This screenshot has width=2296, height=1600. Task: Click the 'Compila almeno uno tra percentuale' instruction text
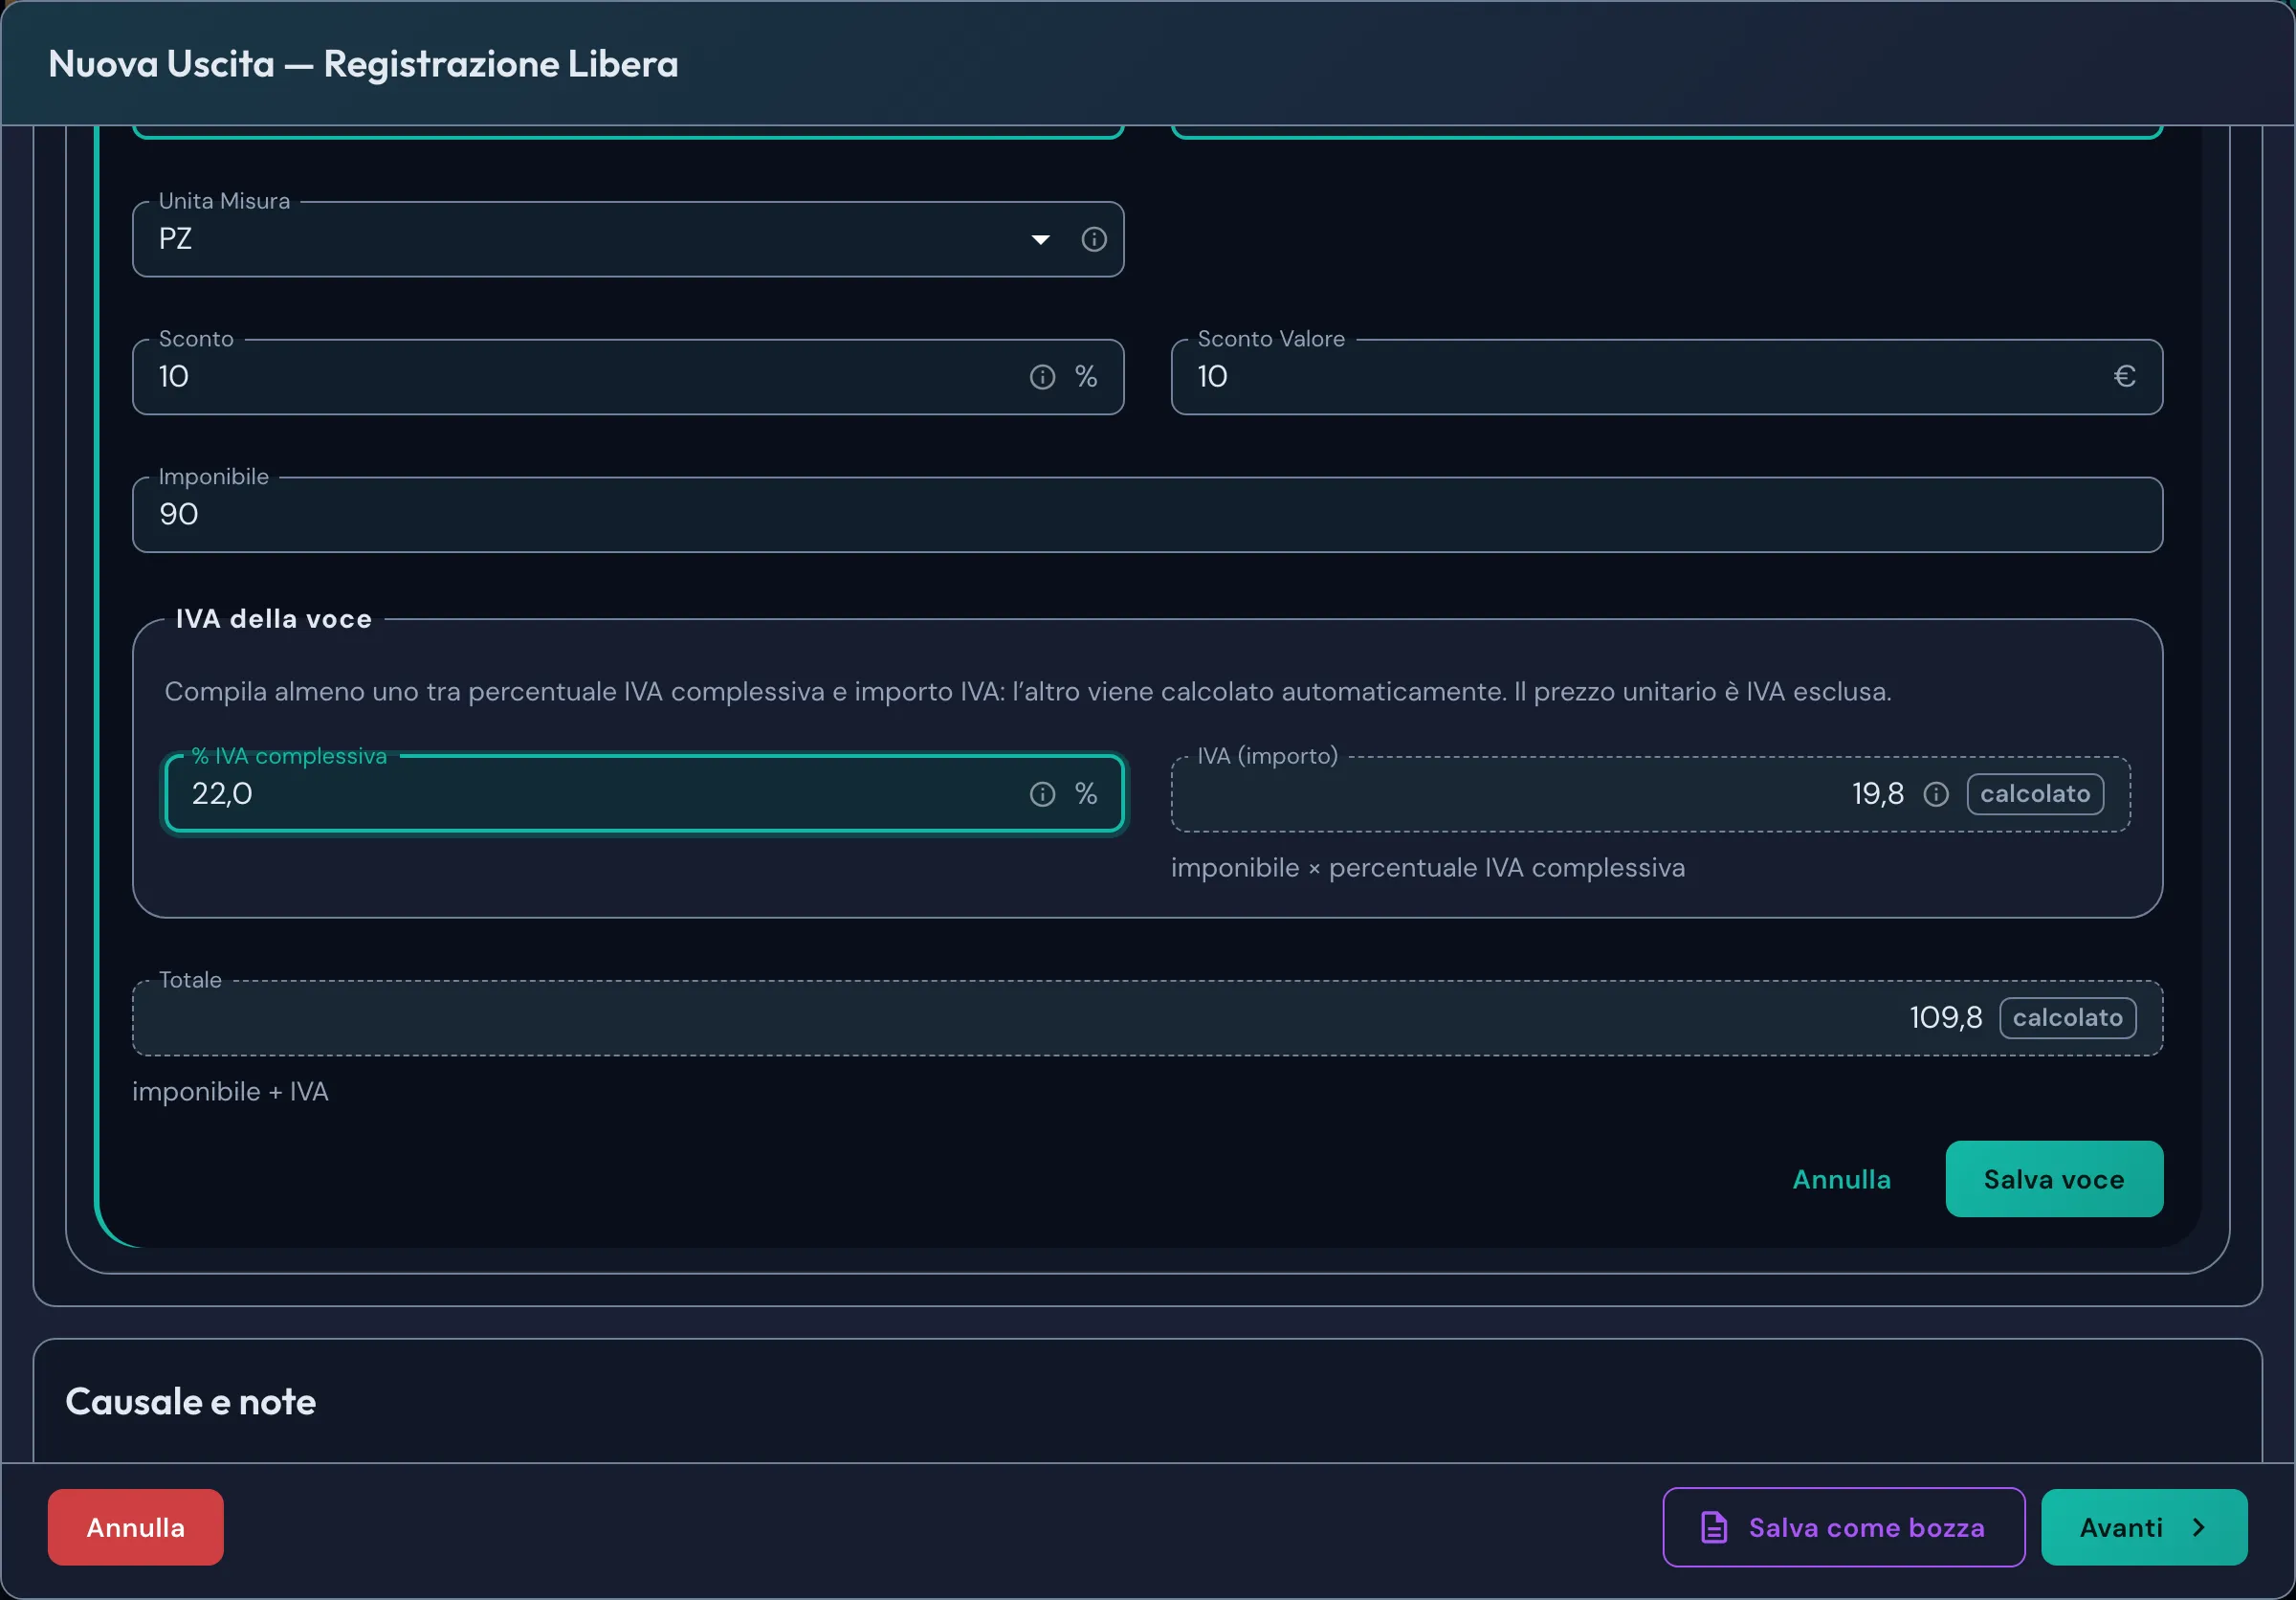click(1027, 691)
